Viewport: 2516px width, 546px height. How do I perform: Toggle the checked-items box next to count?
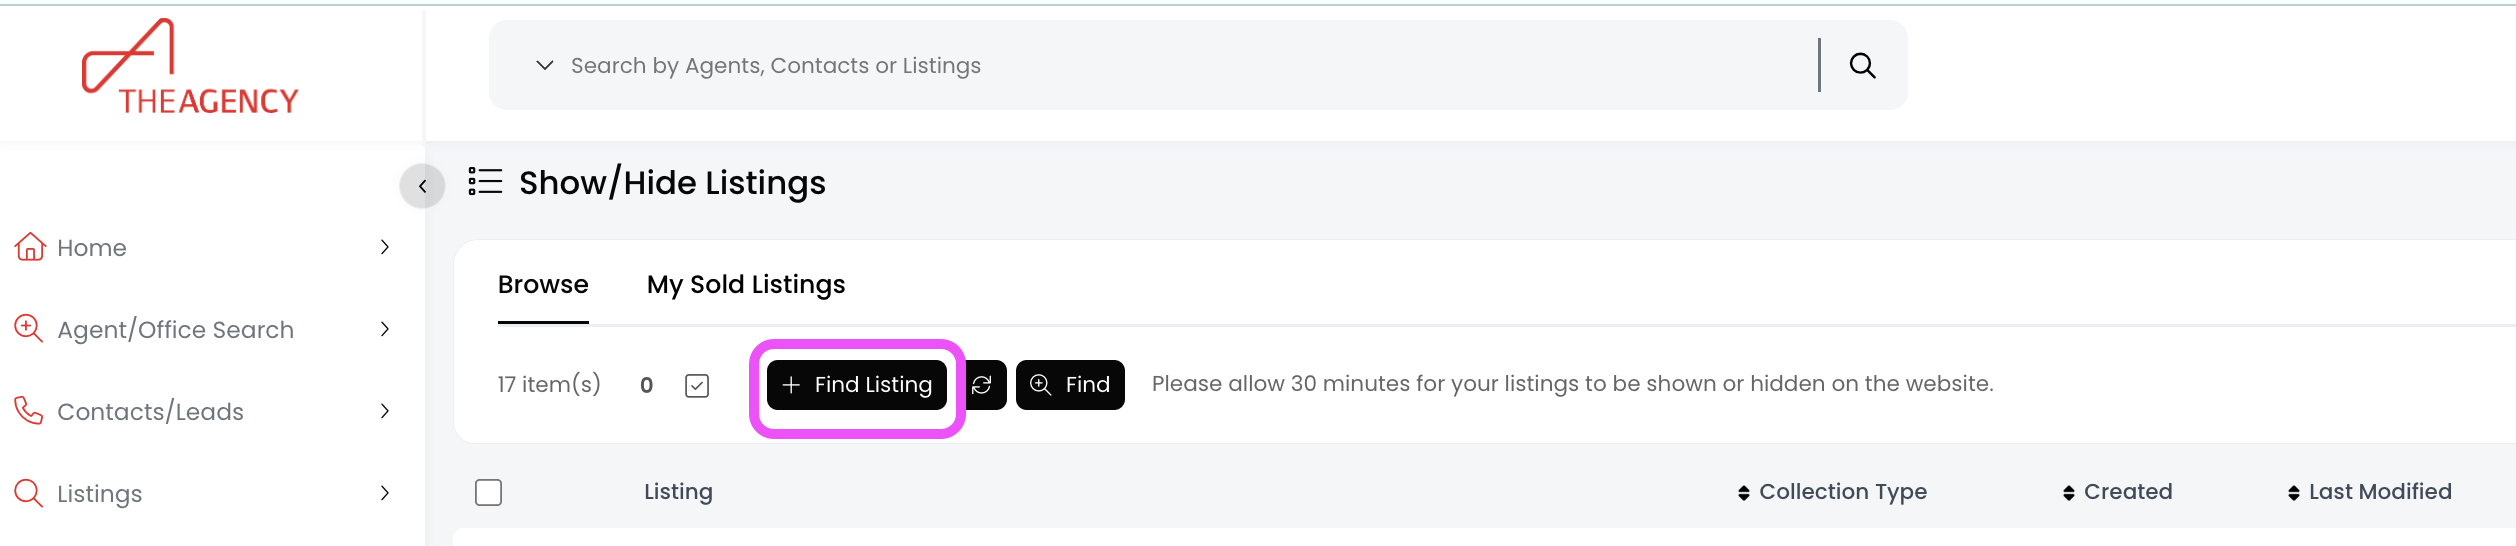[697, 385]
